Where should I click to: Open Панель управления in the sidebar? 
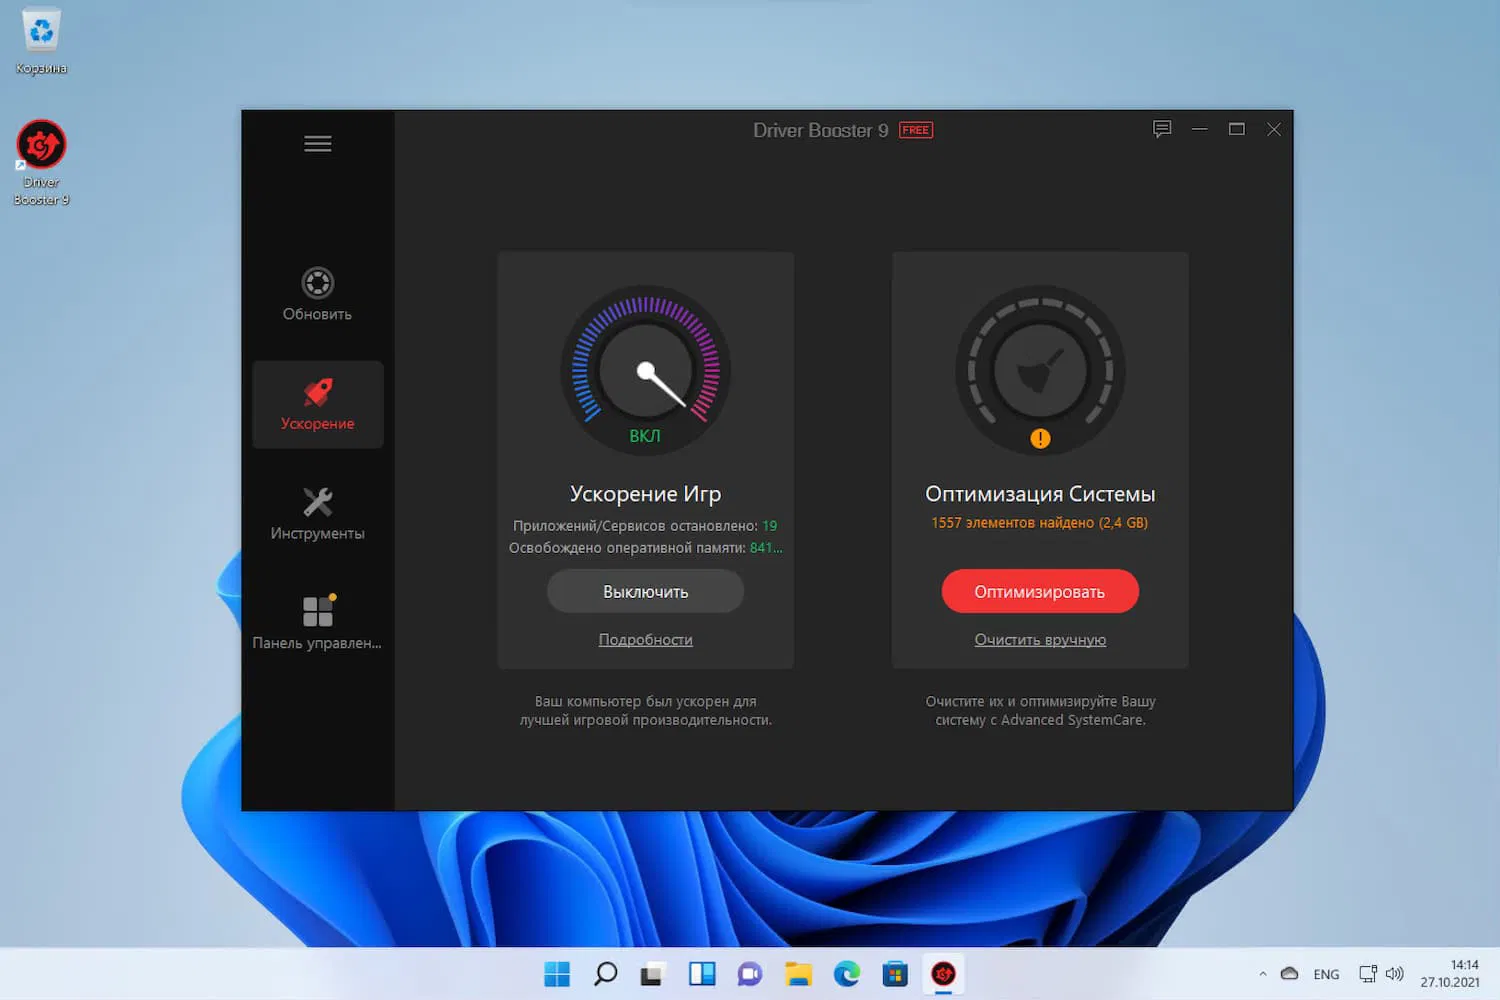pos(318,623)
